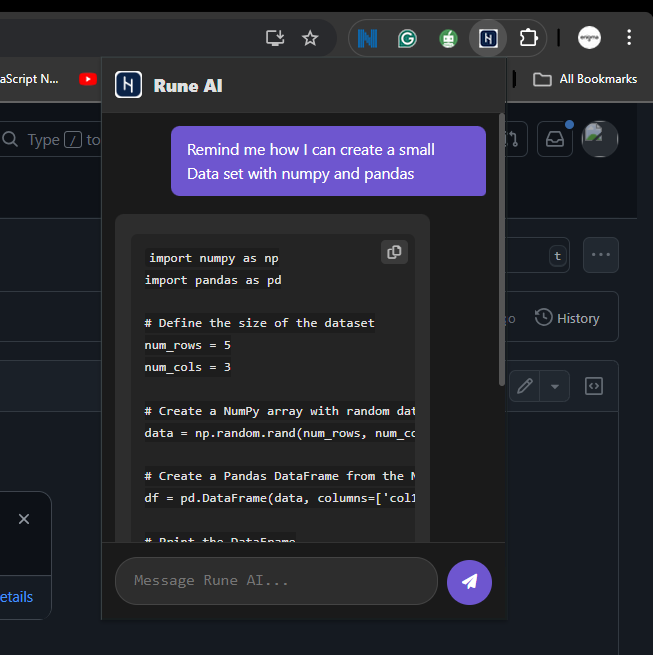Screen dimensions: 653x655
Task: Open the YouTube bookmark
Action: tap(88, 79)
